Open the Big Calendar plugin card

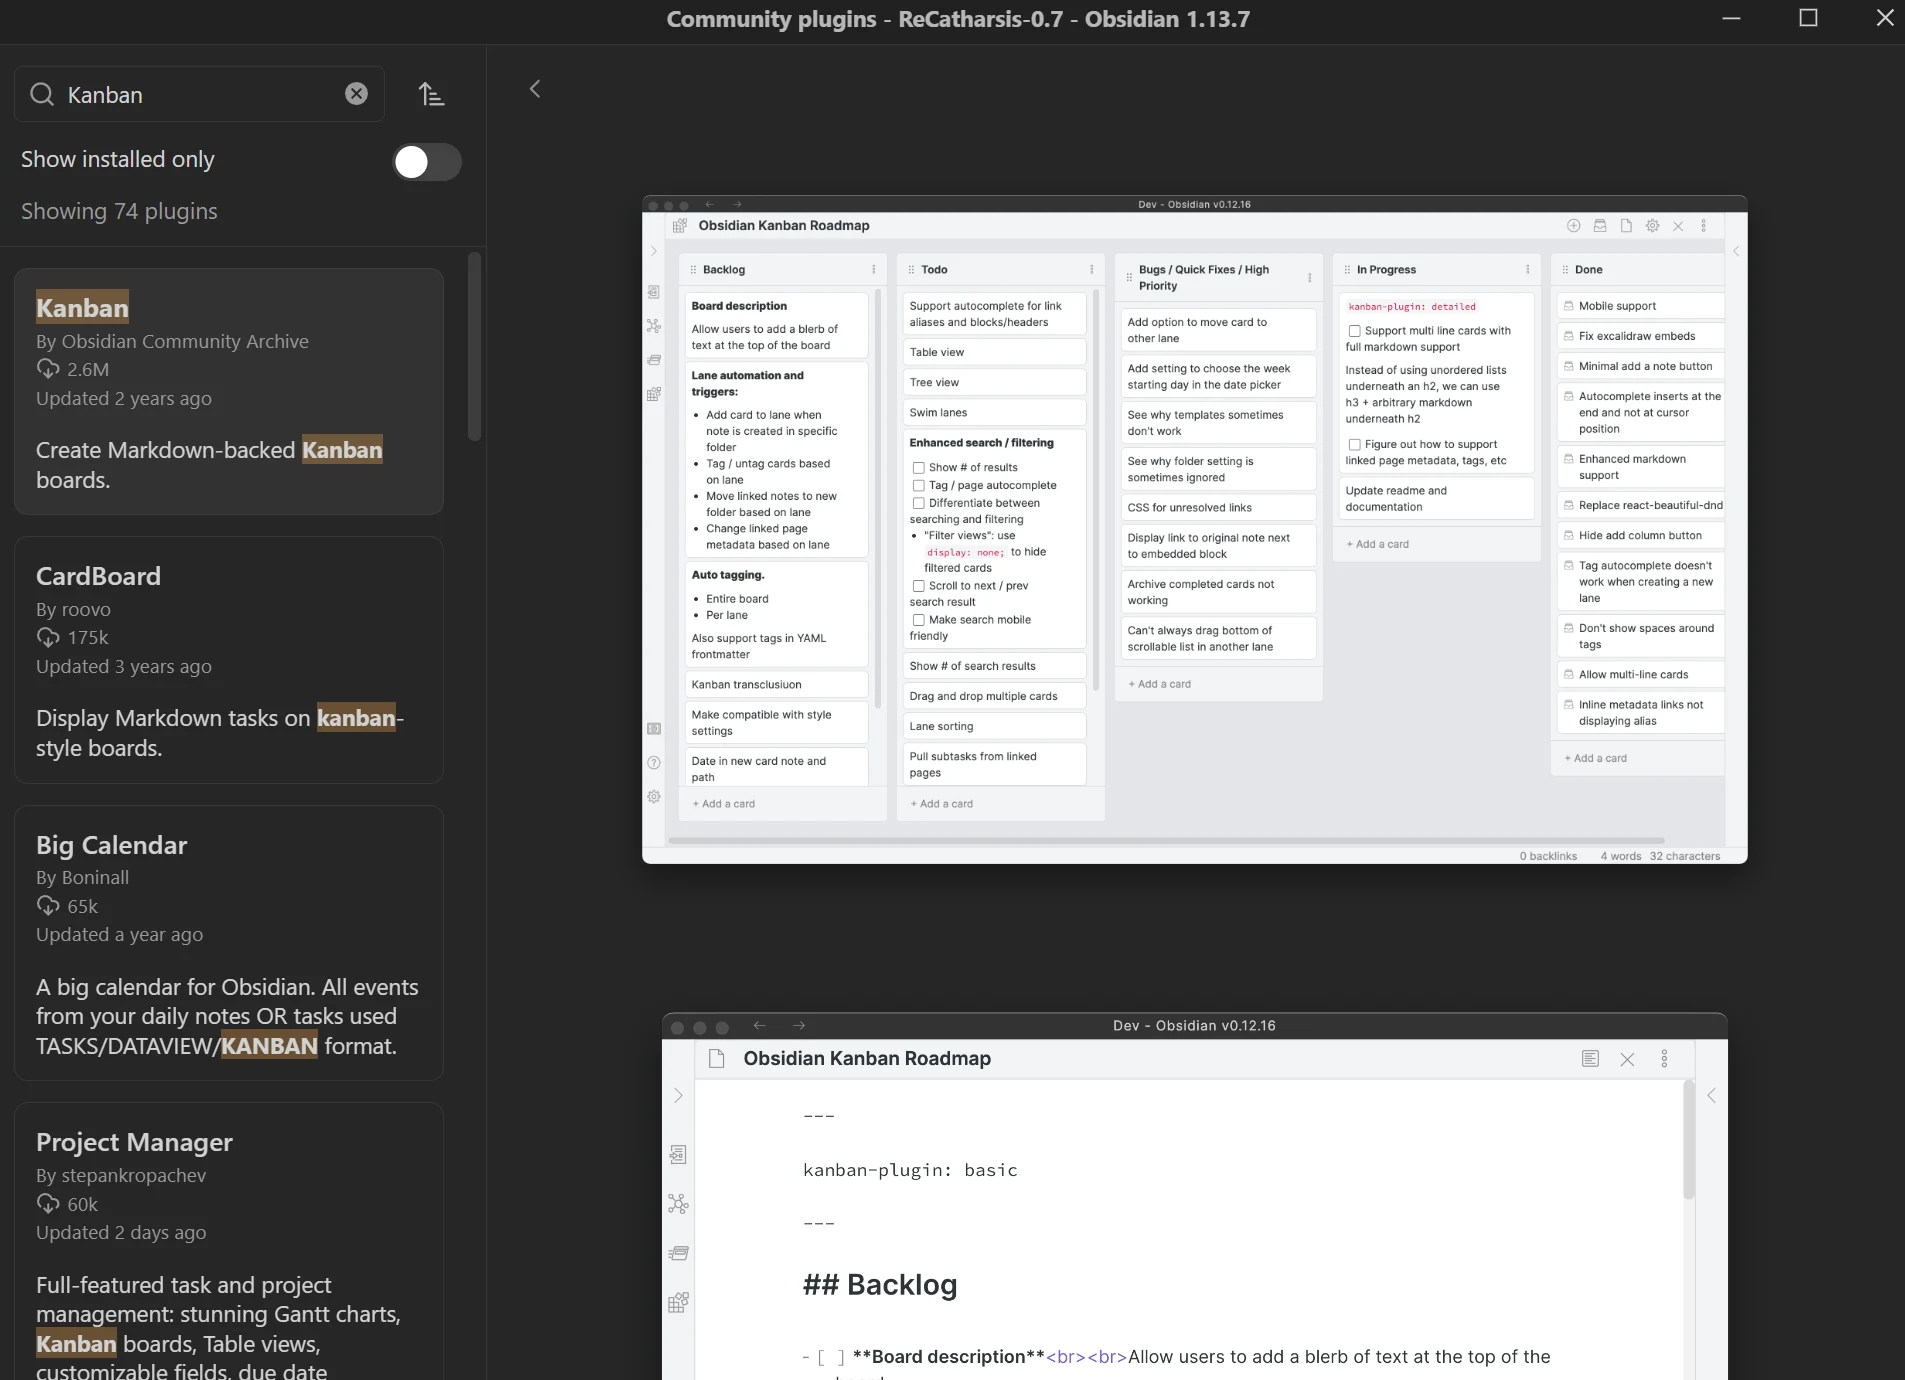229,943
